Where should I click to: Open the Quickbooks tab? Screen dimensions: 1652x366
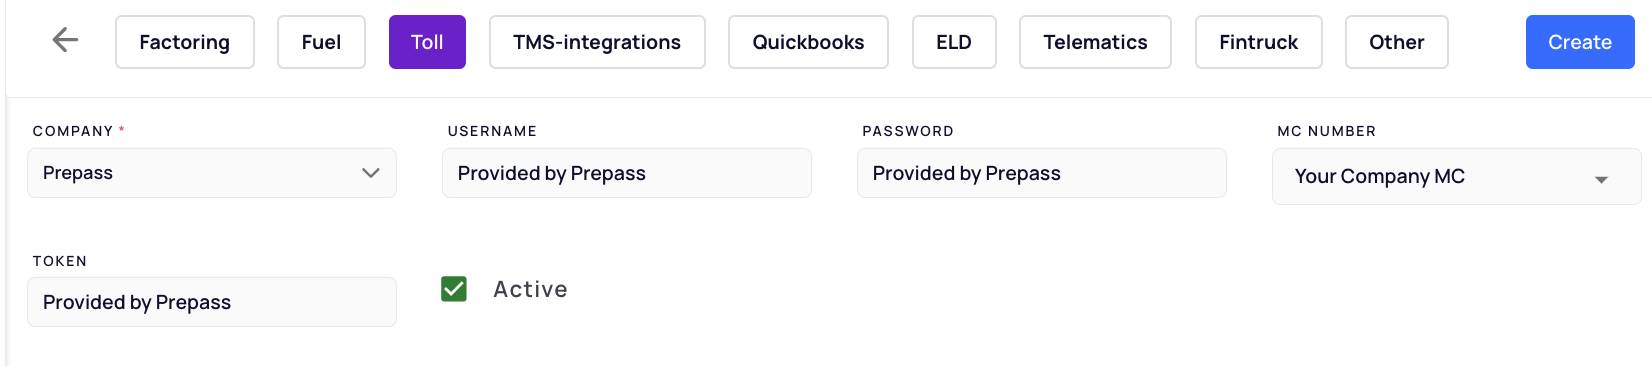pyautogui.click(x=808, y=42)
